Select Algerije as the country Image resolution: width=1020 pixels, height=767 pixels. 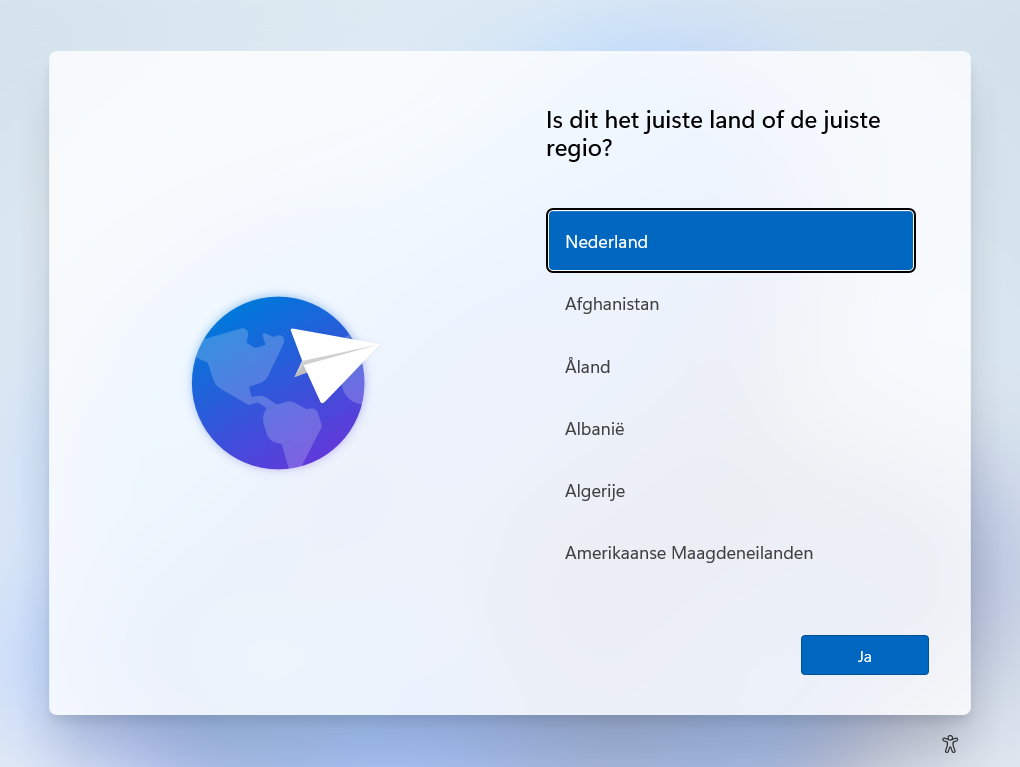[731, 491]
